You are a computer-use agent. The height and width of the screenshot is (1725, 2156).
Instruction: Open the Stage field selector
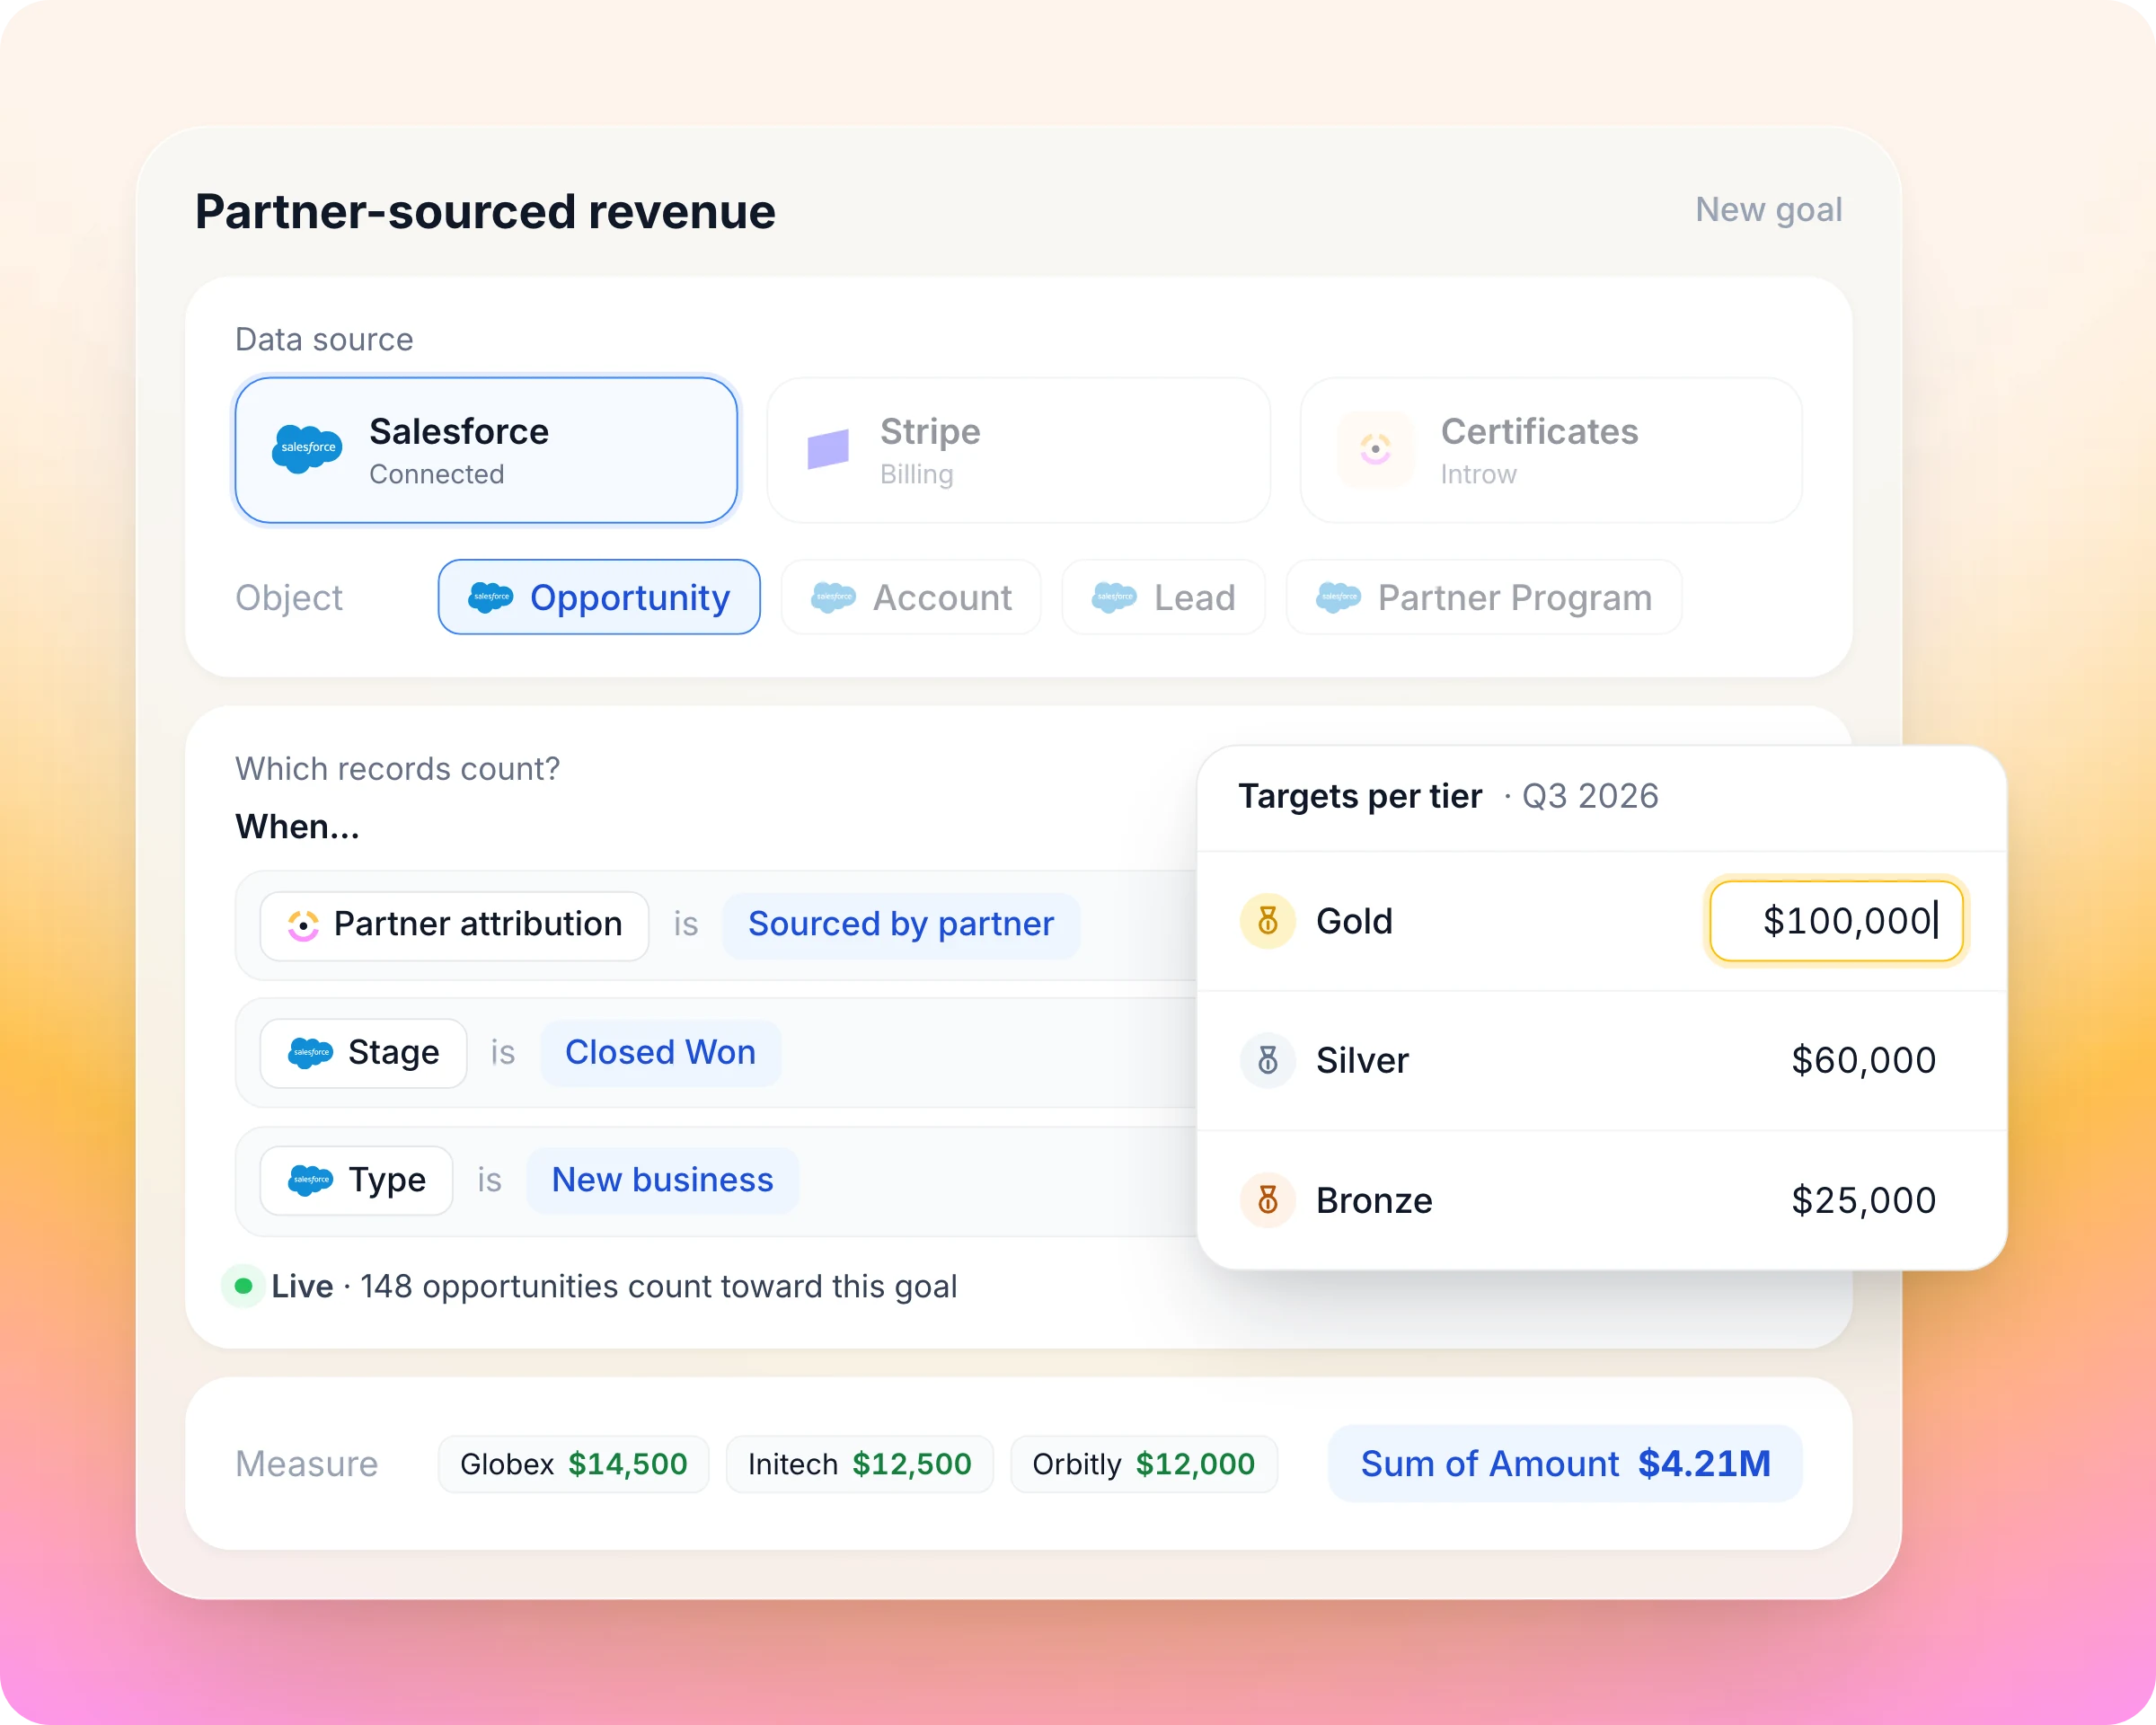(x=363, y=1053)
